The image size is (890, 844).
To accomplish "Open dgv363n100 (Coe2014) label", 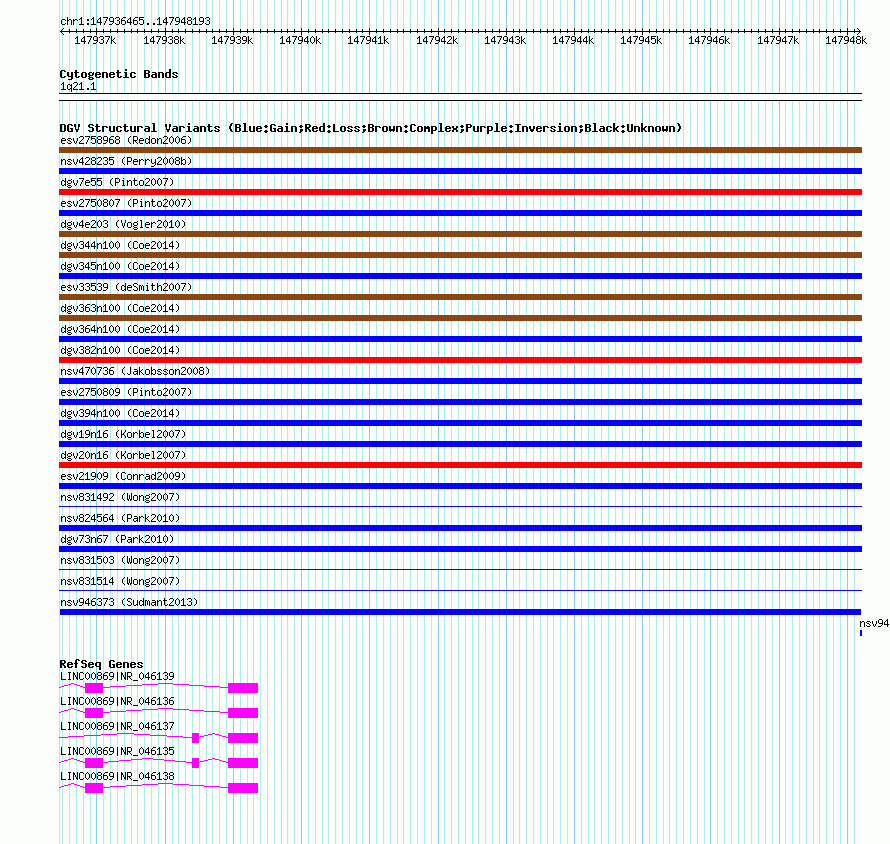I will point(120,308).
